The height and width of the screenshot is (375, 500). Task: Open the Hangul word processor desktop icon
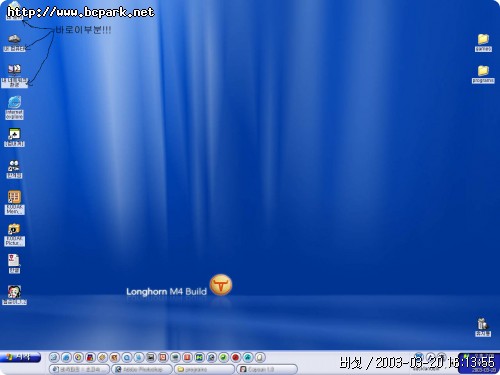click(x=14, y=264)
